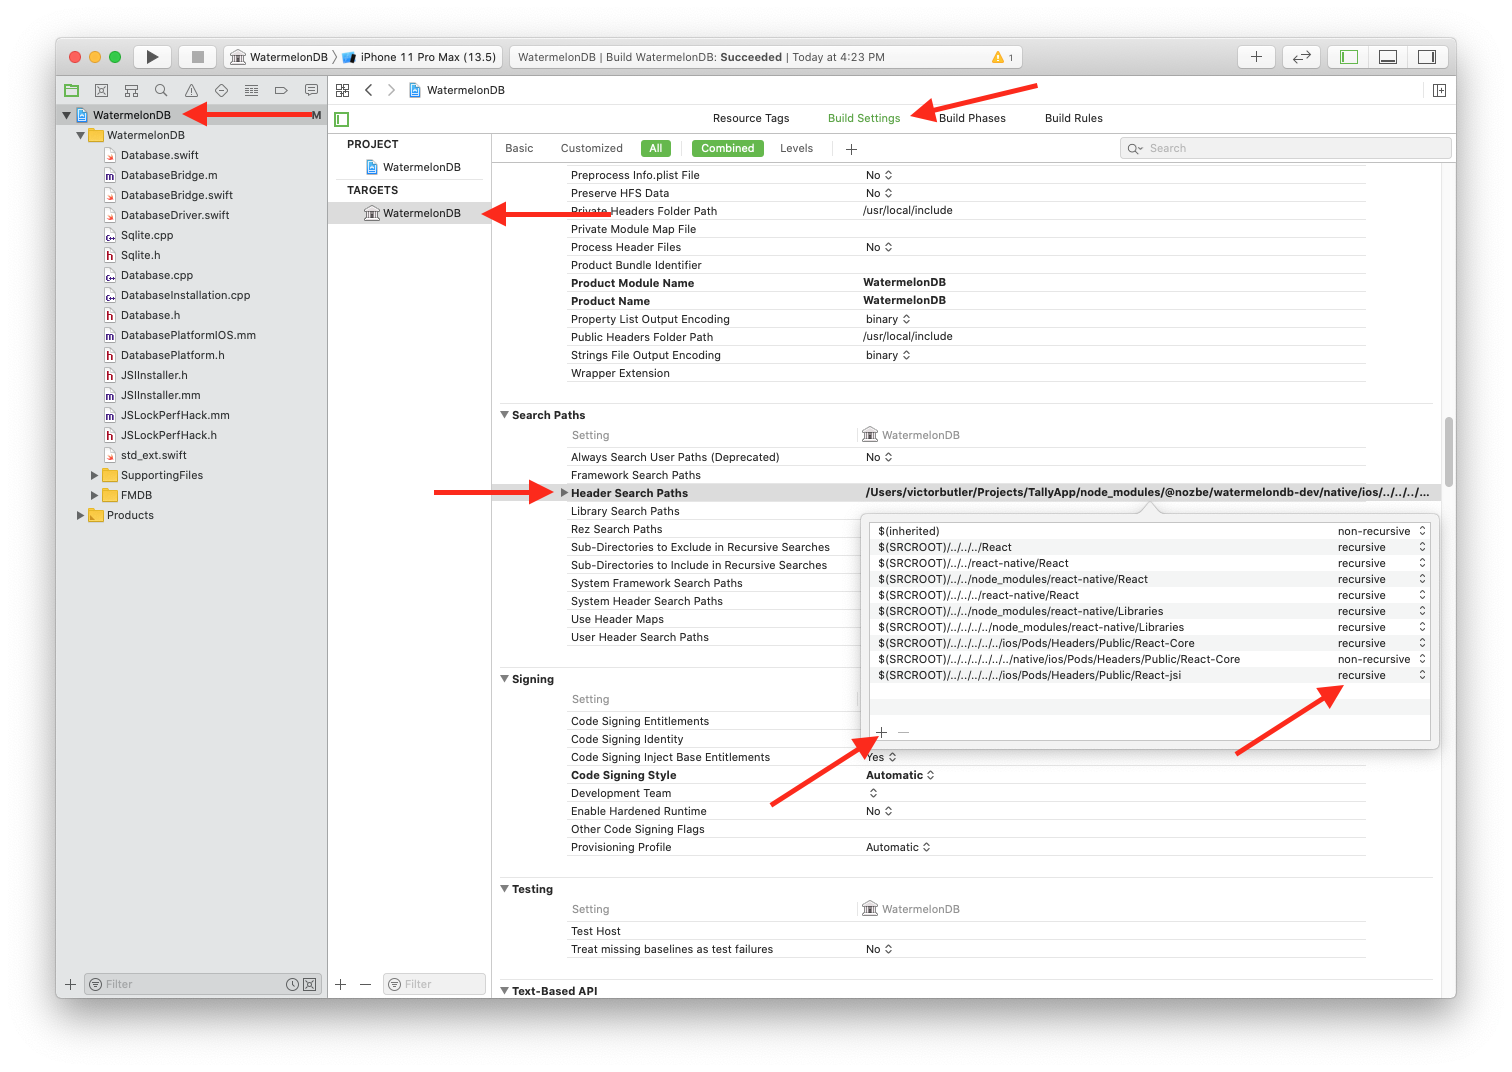Screen dimensions: 1512x1072
Task: Select the Levels view option
Action: 796,148
